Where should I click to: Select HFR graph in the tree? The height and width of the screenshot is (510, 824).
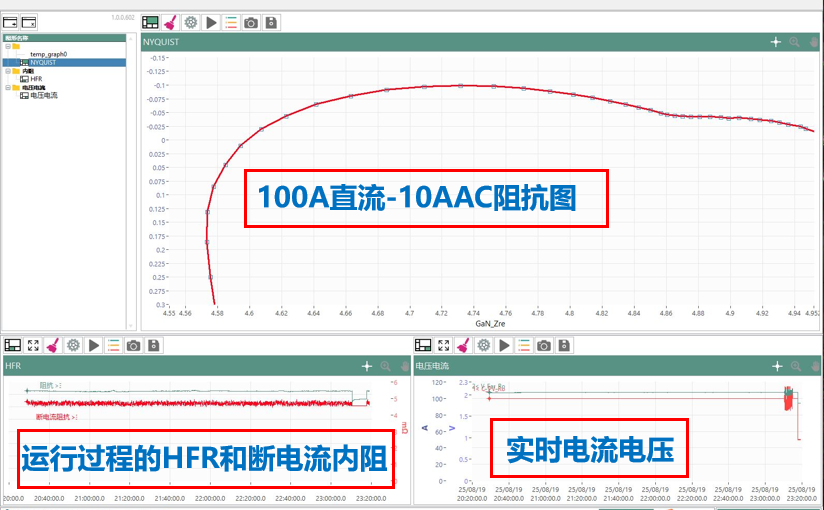click(35, 79)
